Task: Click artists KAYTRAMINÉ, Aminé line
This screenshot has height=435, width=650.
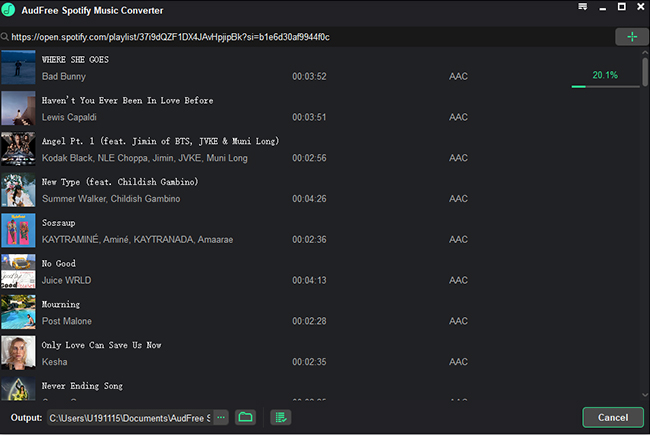Action: tap(137, 240)
